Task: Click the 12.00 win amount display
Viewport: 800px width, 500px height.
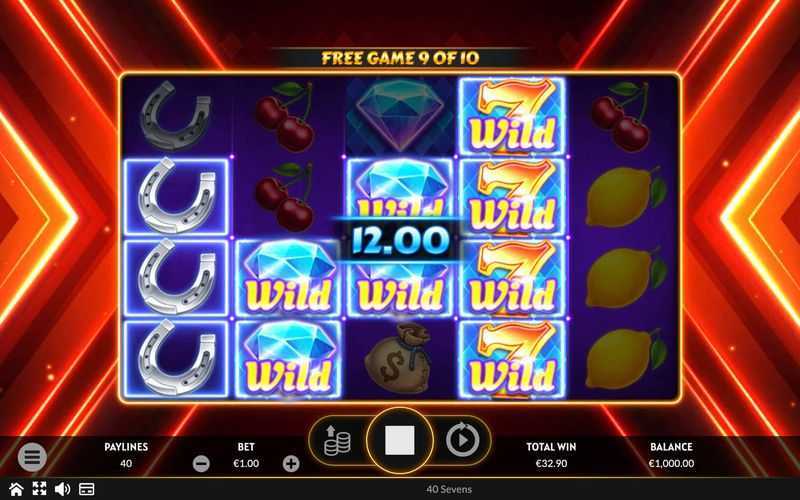Action: click(399, 240)
